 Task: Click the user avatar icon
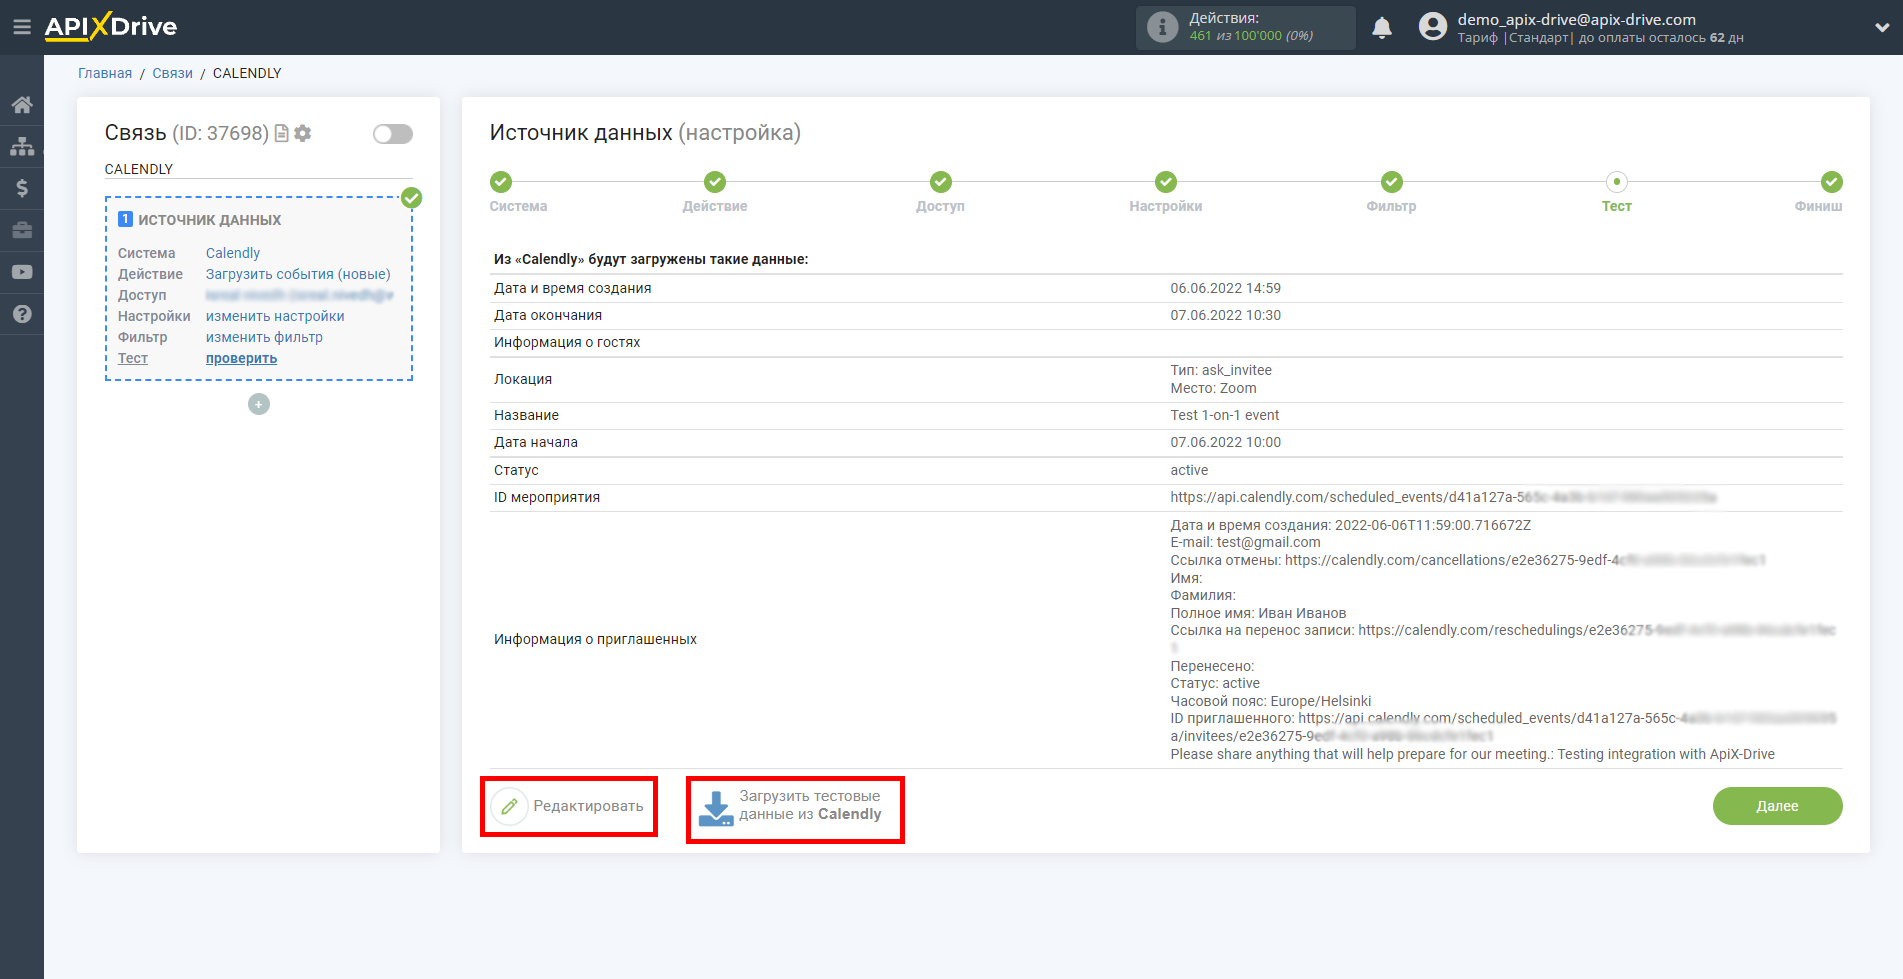click(1433, 27)
